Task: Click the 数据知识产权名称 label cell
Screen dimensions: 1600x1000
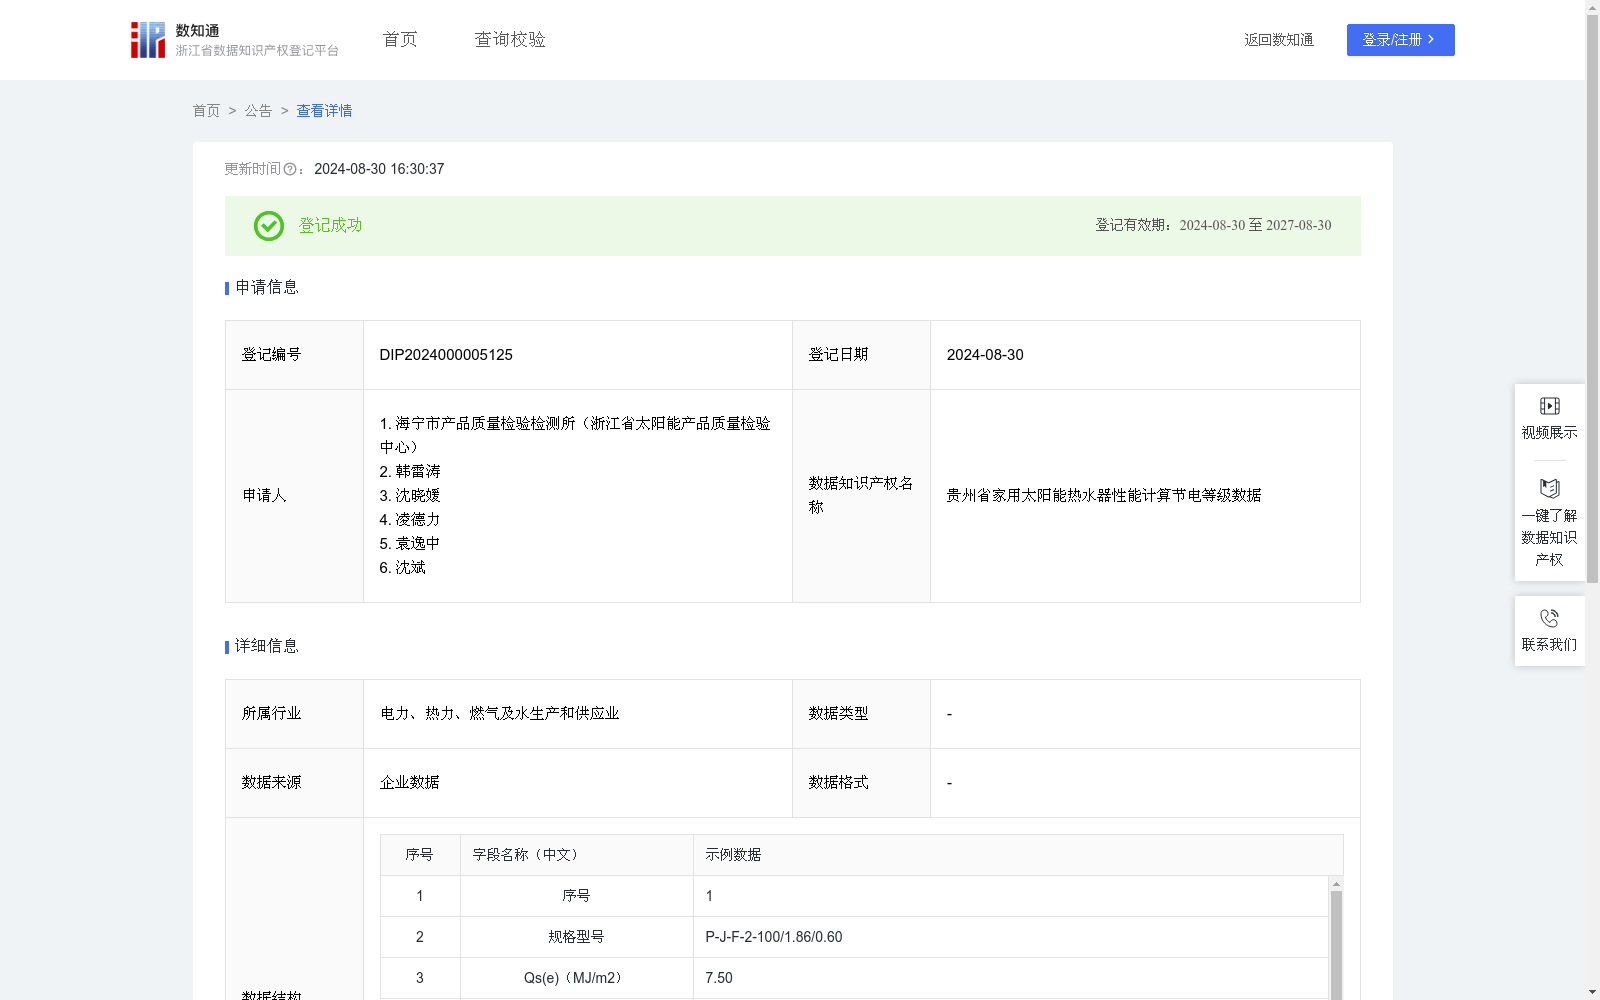Action: (861, 496)
